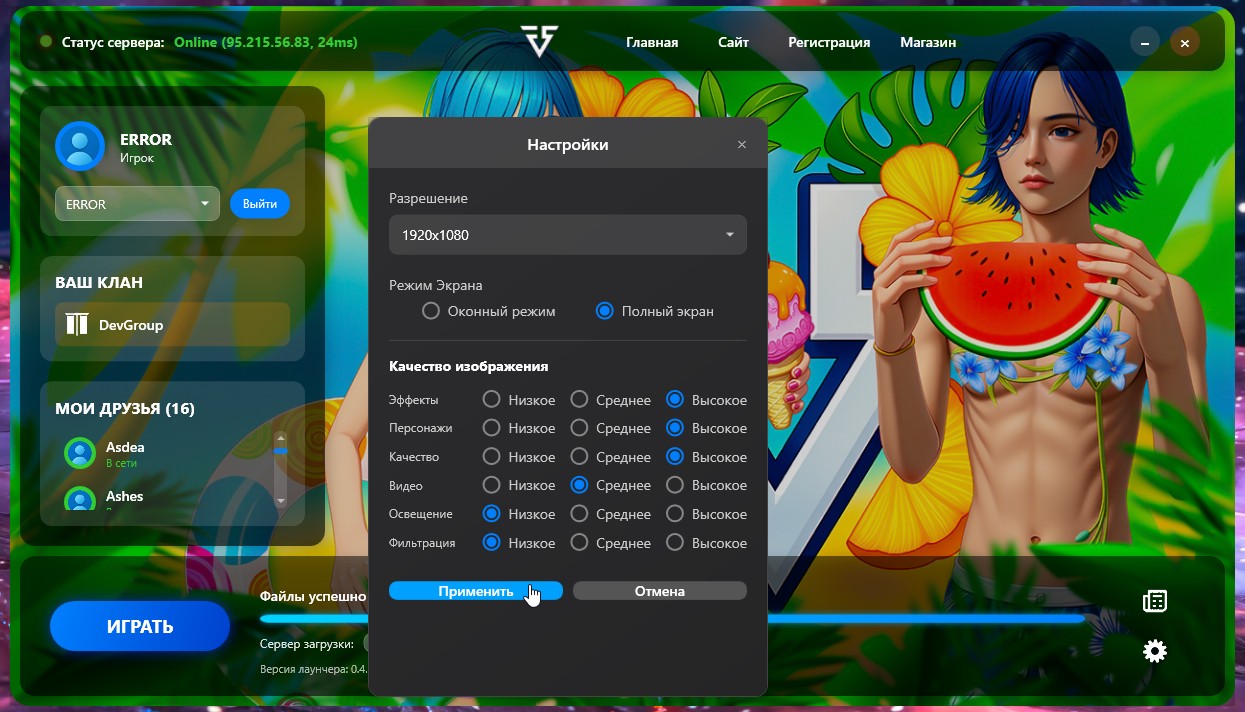Open the 1920x1080 resolution dropdown
Screen dimensions: 1245x712
pos(567,235)
